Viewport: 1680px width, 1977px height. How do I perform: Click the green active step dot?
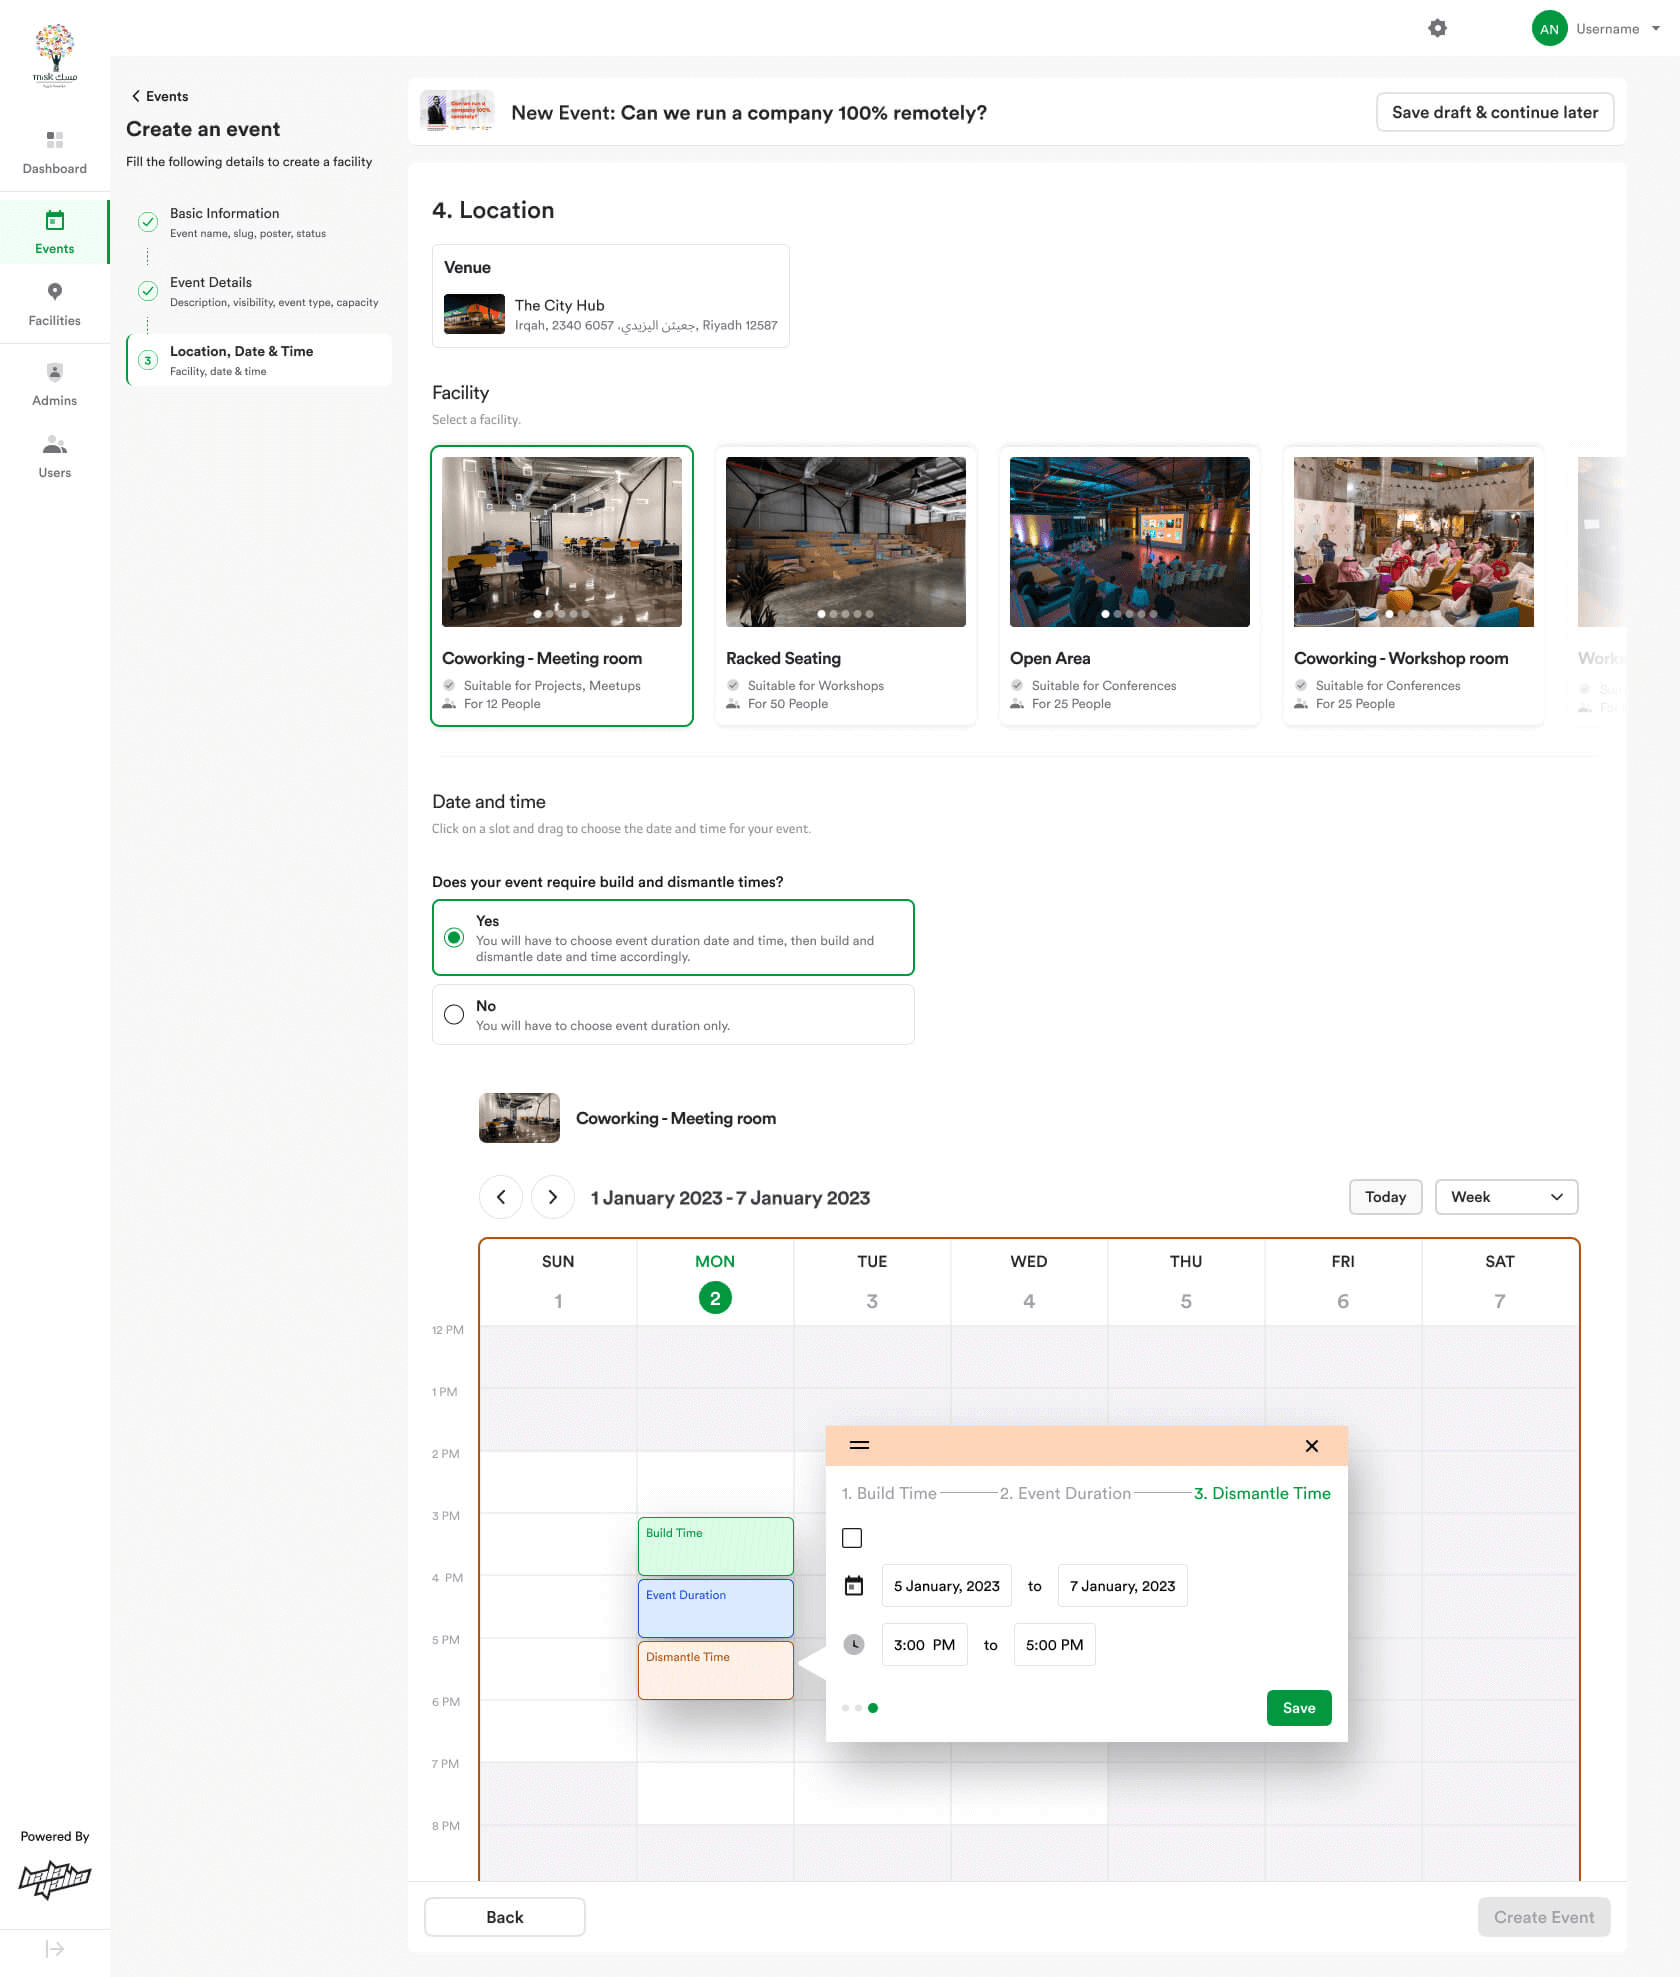coord(873,1708)
